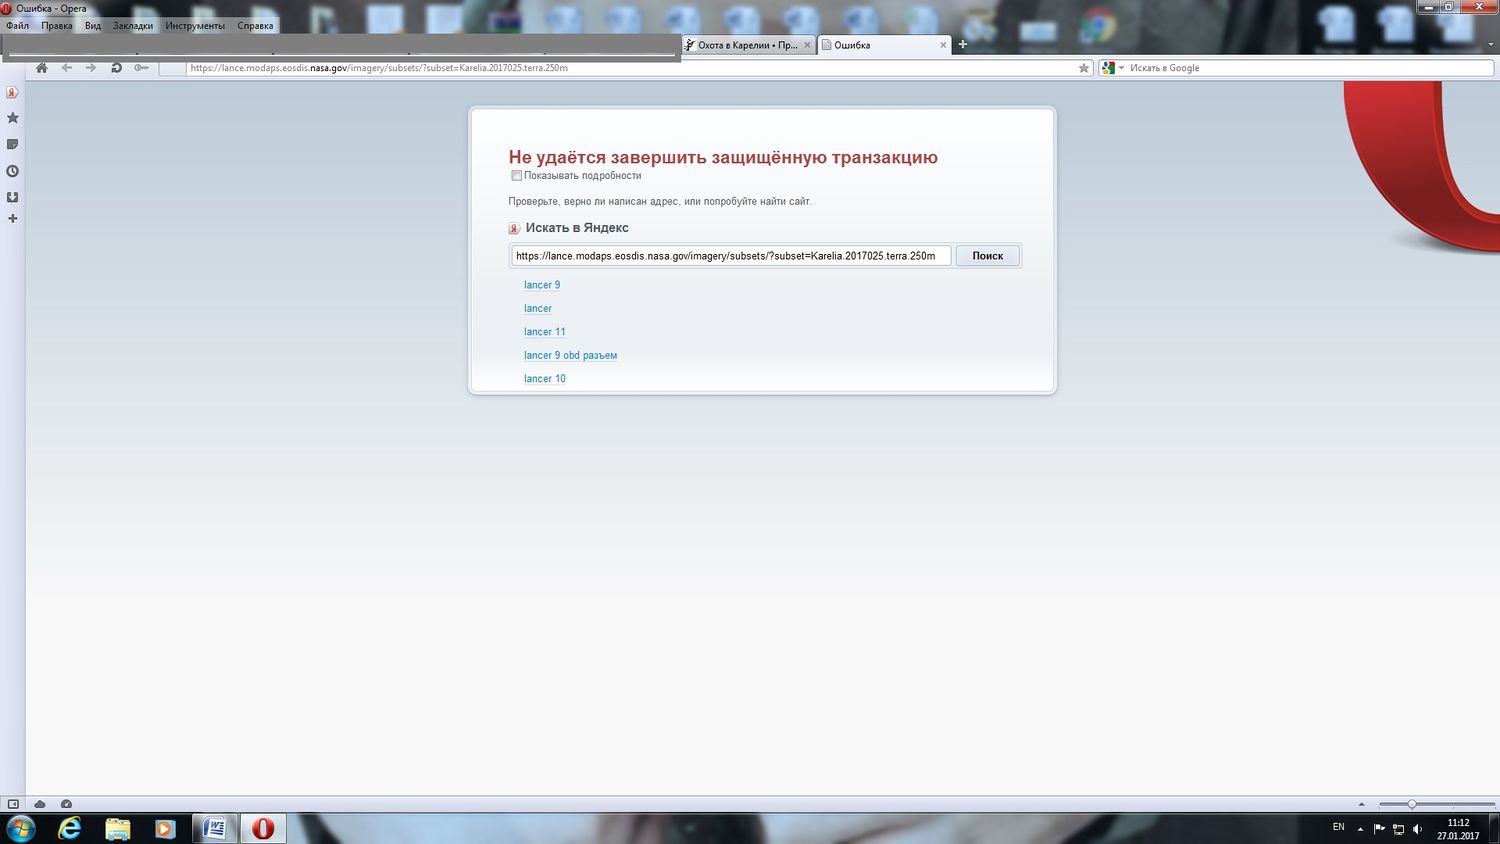Add a new sidebar panel with plus

(x=13, y=219)
